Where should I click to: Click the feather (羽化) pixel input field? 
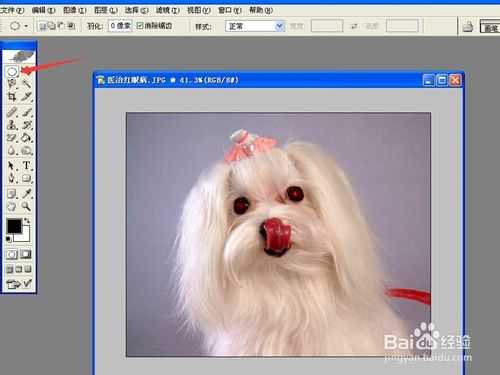pyautogui.click(x=120, y=26)
